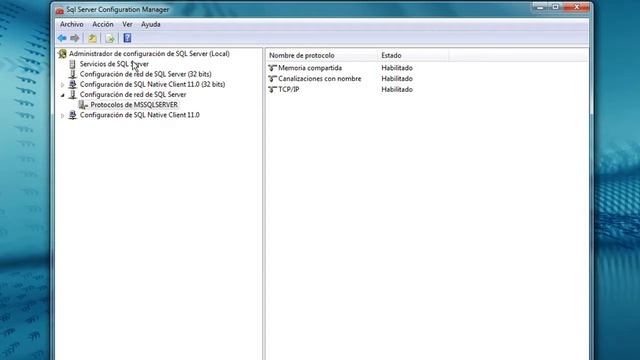This screenshot has height=360, width=640.
Task: Expand the last Configuración de SQL Native Client 11.0 node
Action: coord(62,116)
